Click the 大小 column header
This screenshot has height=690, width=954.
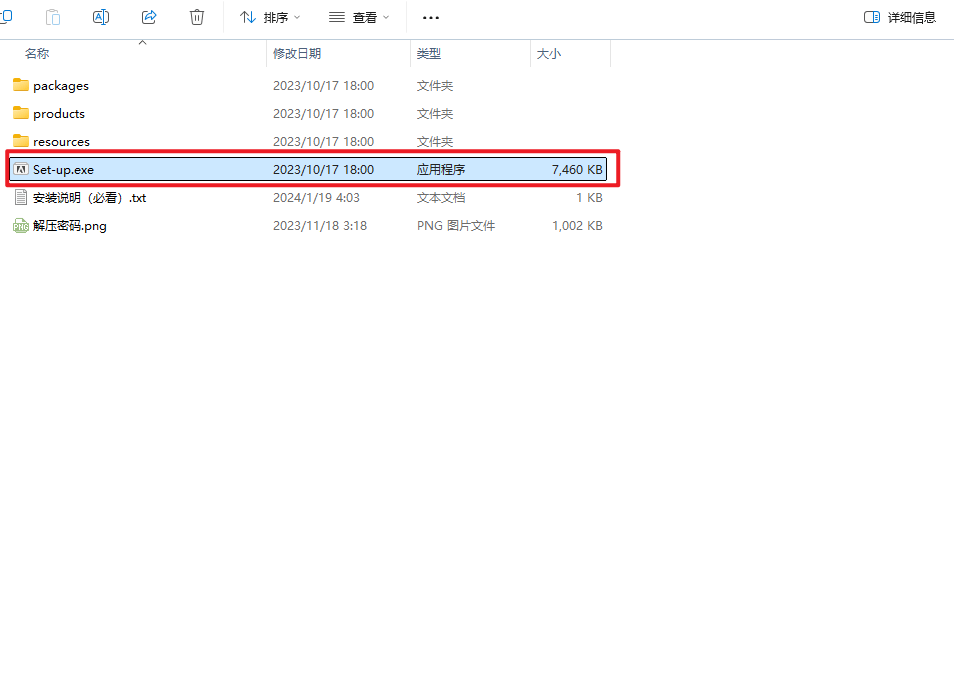click(x=549, y=54)
